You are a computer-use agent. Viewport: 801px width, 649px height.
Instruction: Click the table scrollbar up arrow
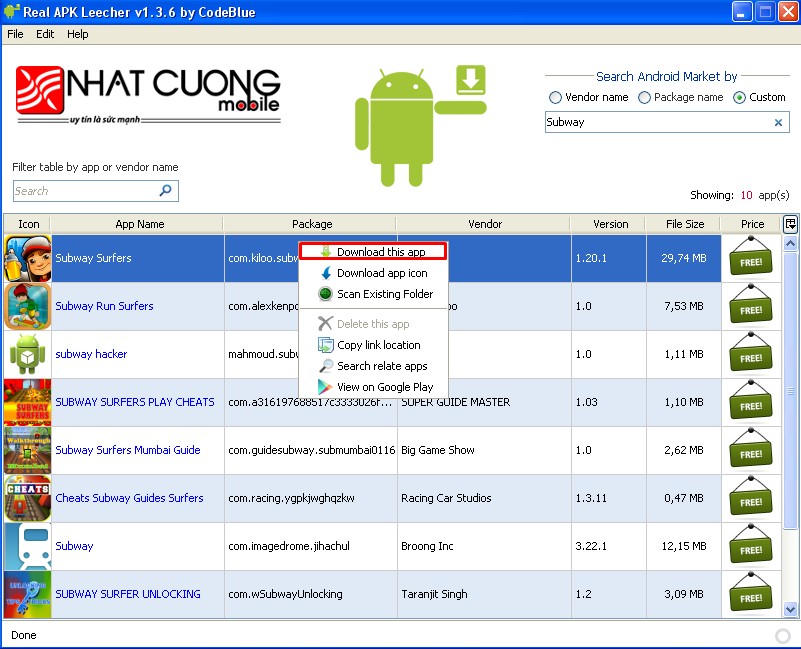coord(790,244)
